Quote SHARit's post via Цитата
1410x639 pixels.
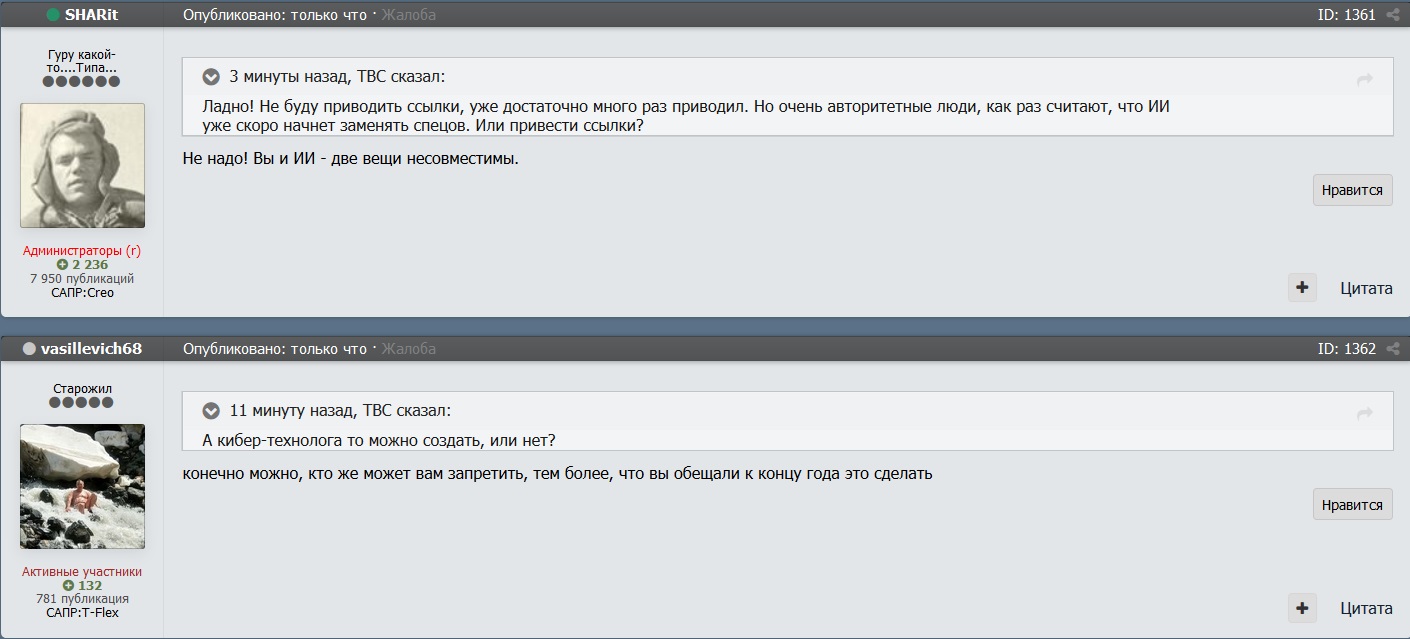pos(1366,288)
